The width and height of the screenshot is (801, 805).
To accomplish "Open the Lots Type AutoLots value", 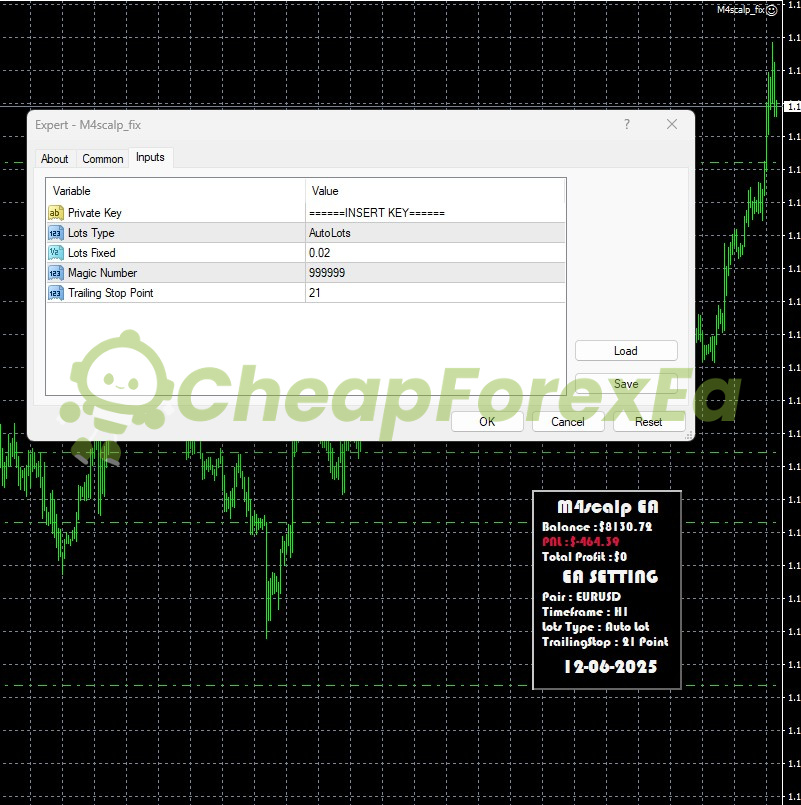I will point(435,233).
